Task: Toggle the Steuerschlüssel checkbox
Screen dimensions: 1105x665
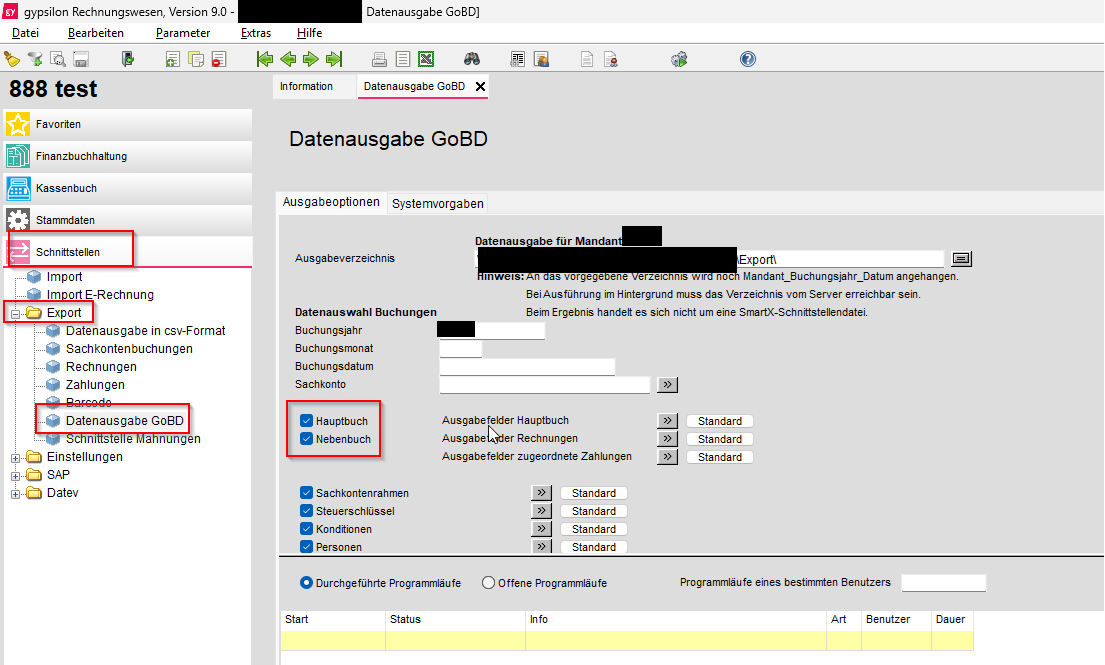Action: tap(306, 511)
